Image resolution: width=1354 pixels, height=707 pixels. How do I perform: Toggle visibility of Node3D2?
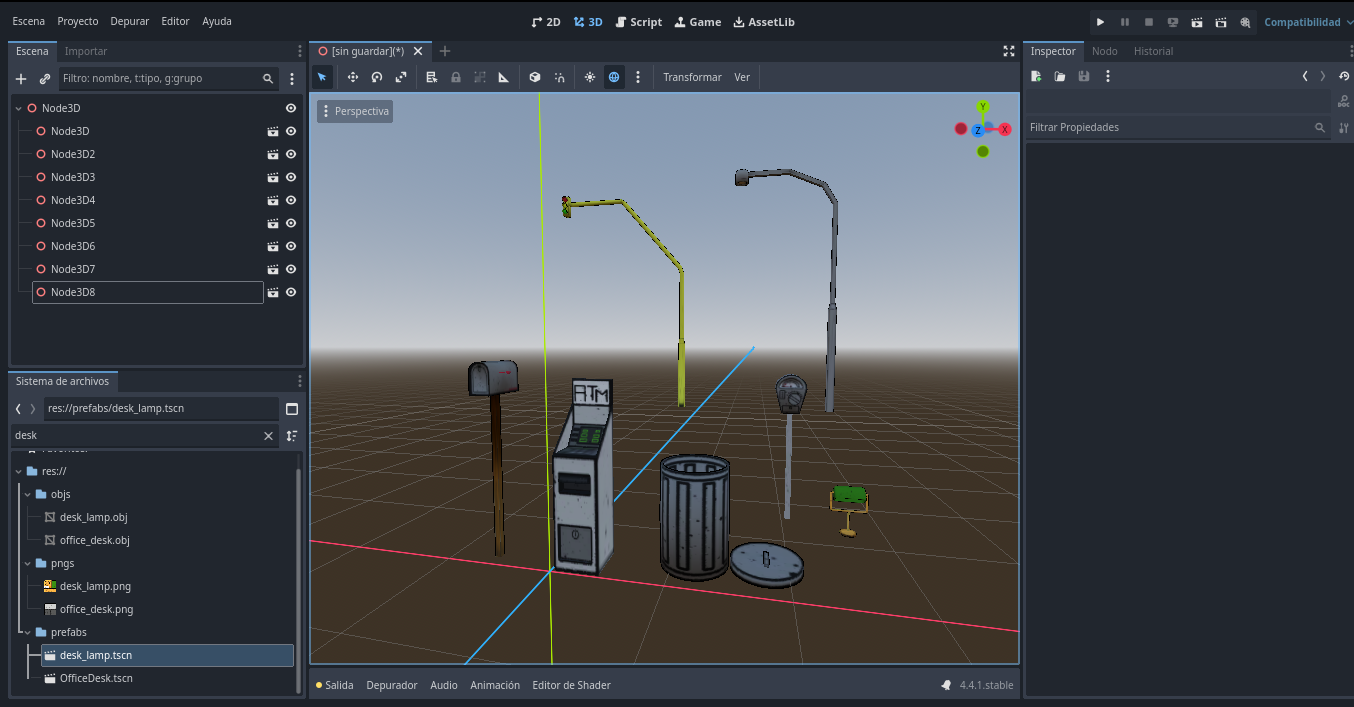[291, 154]
